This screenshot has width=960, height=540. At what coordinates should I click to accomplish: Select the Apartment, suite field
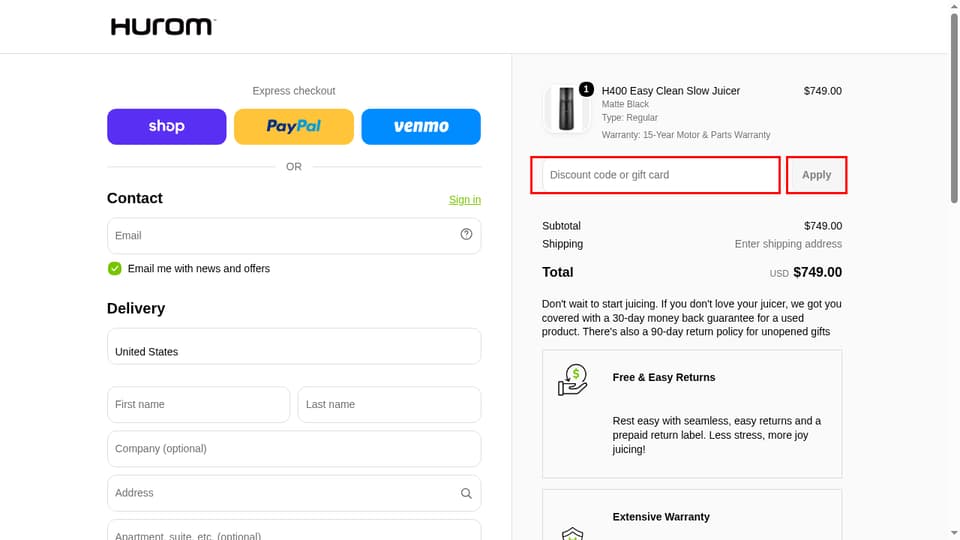[x=294, y=530]
